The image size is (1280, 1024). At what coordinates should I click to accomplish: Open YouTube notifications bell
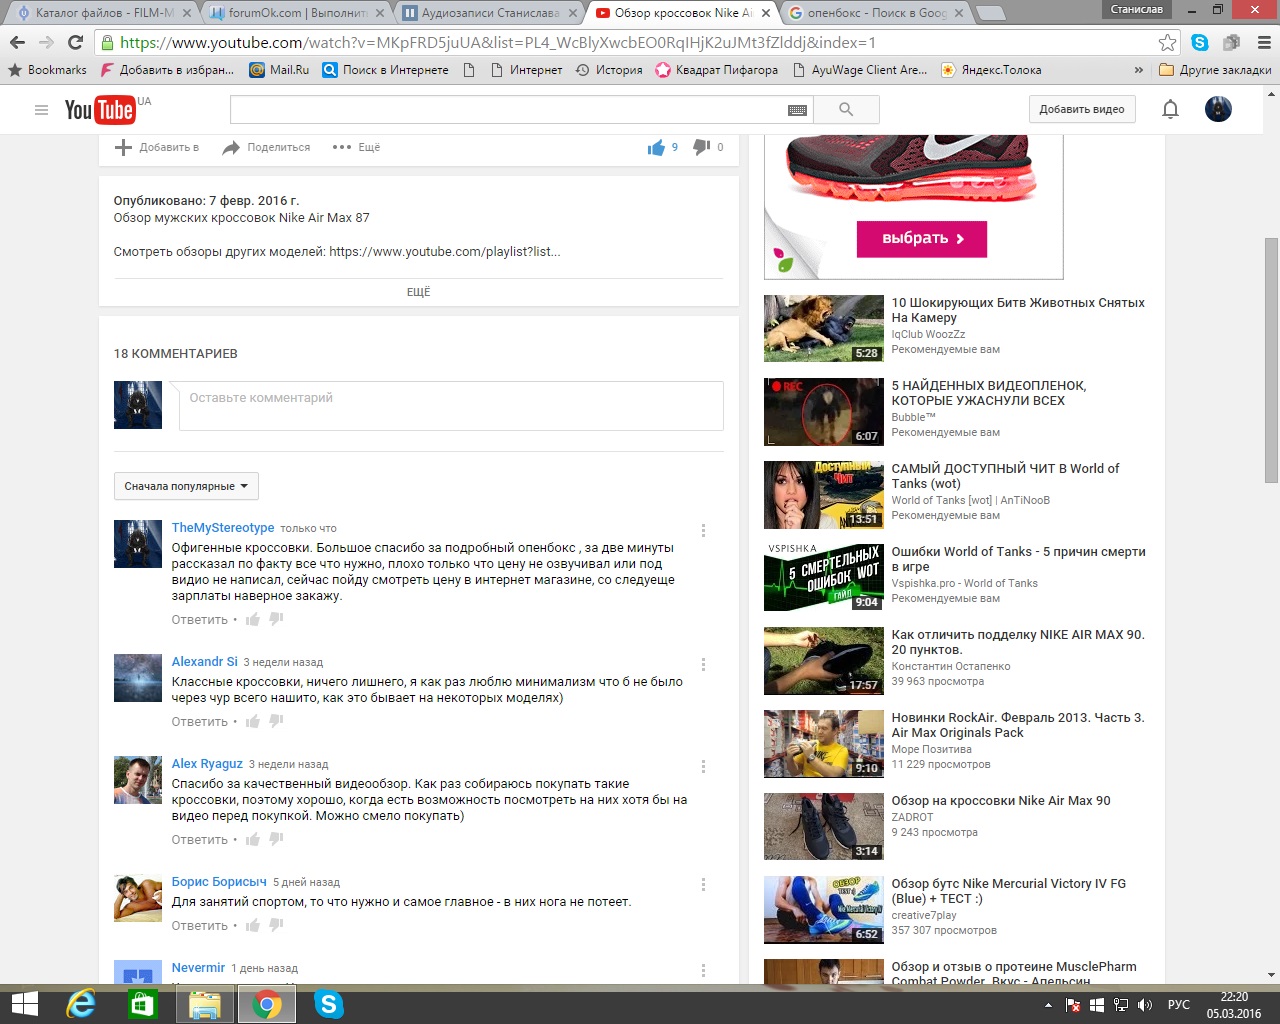point(1170,110)
